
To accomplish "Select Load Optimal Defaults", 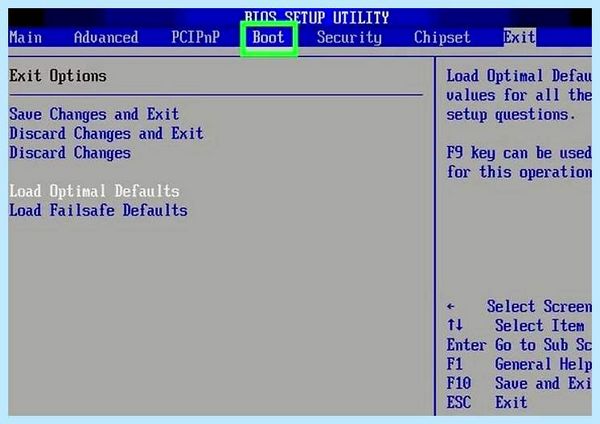I will pyautogui.click(x=94, y=191).
